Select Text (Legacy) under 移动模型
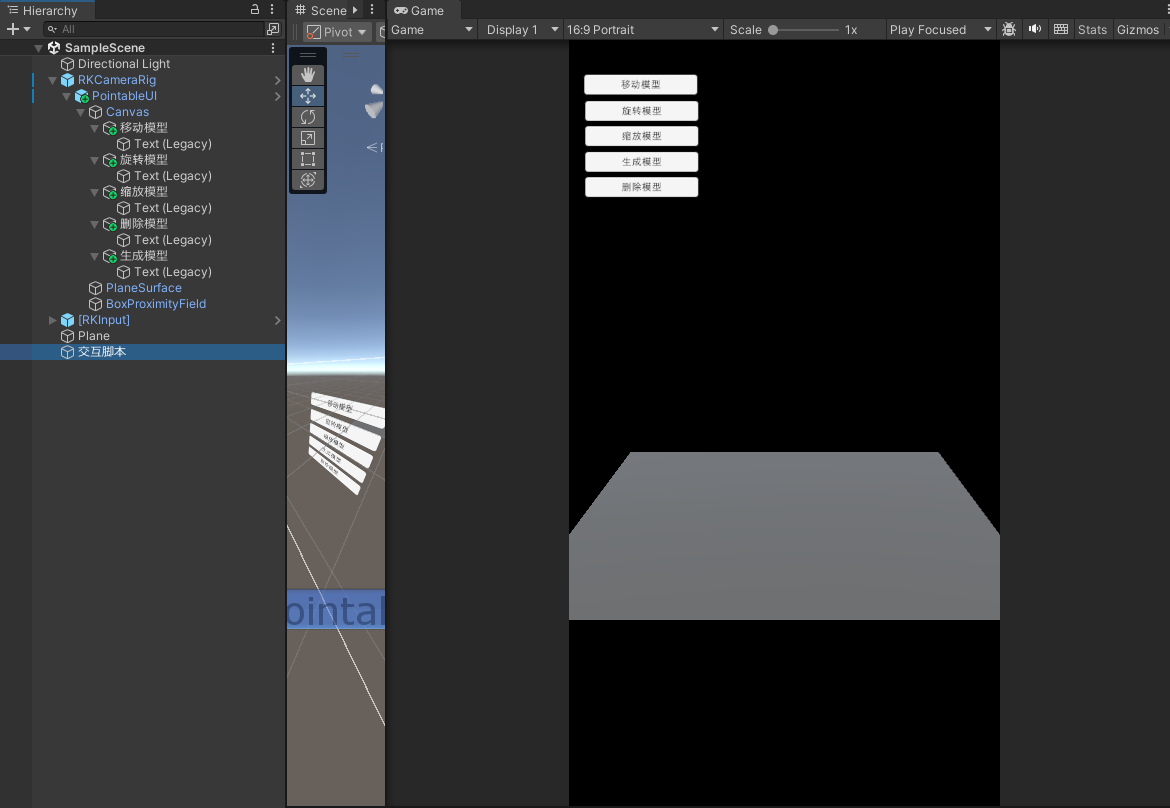 click(172, 144)
